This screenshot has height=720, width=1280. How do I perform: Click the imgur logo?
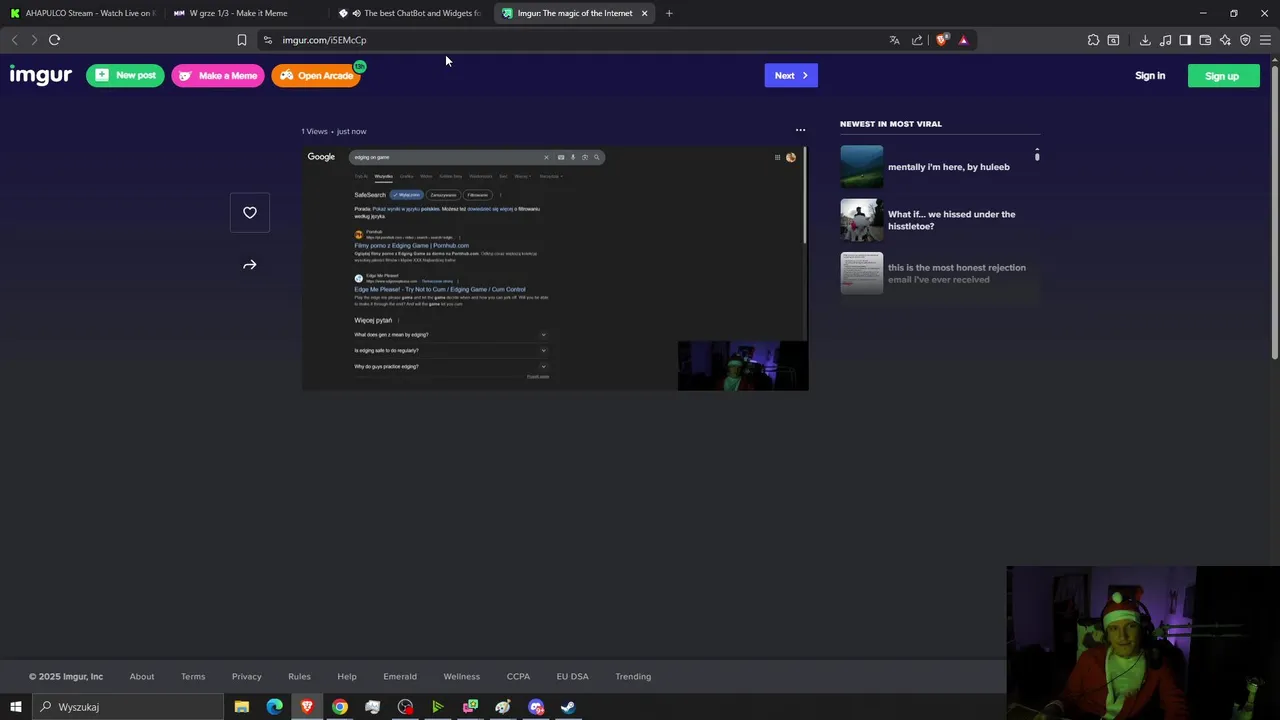click(41, 75)
